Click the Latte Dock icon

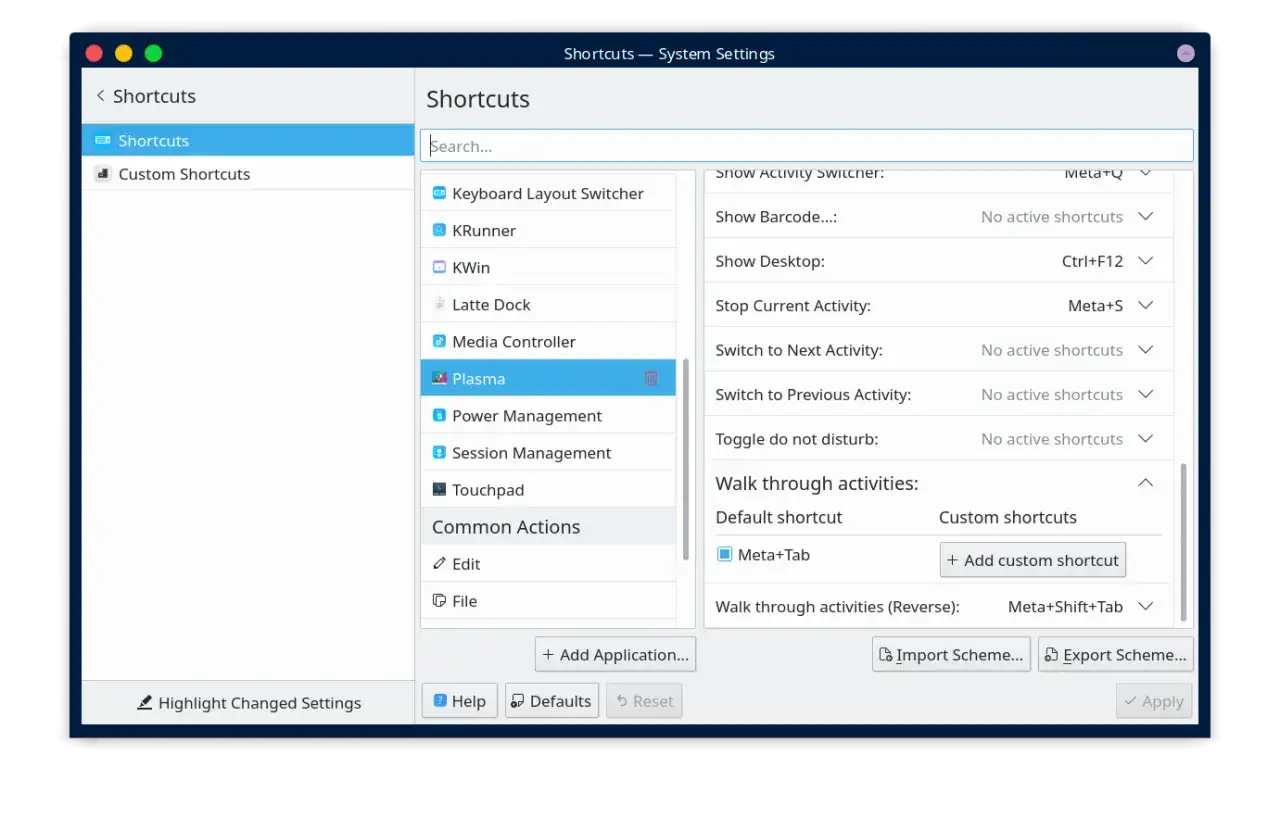[439, 304]
